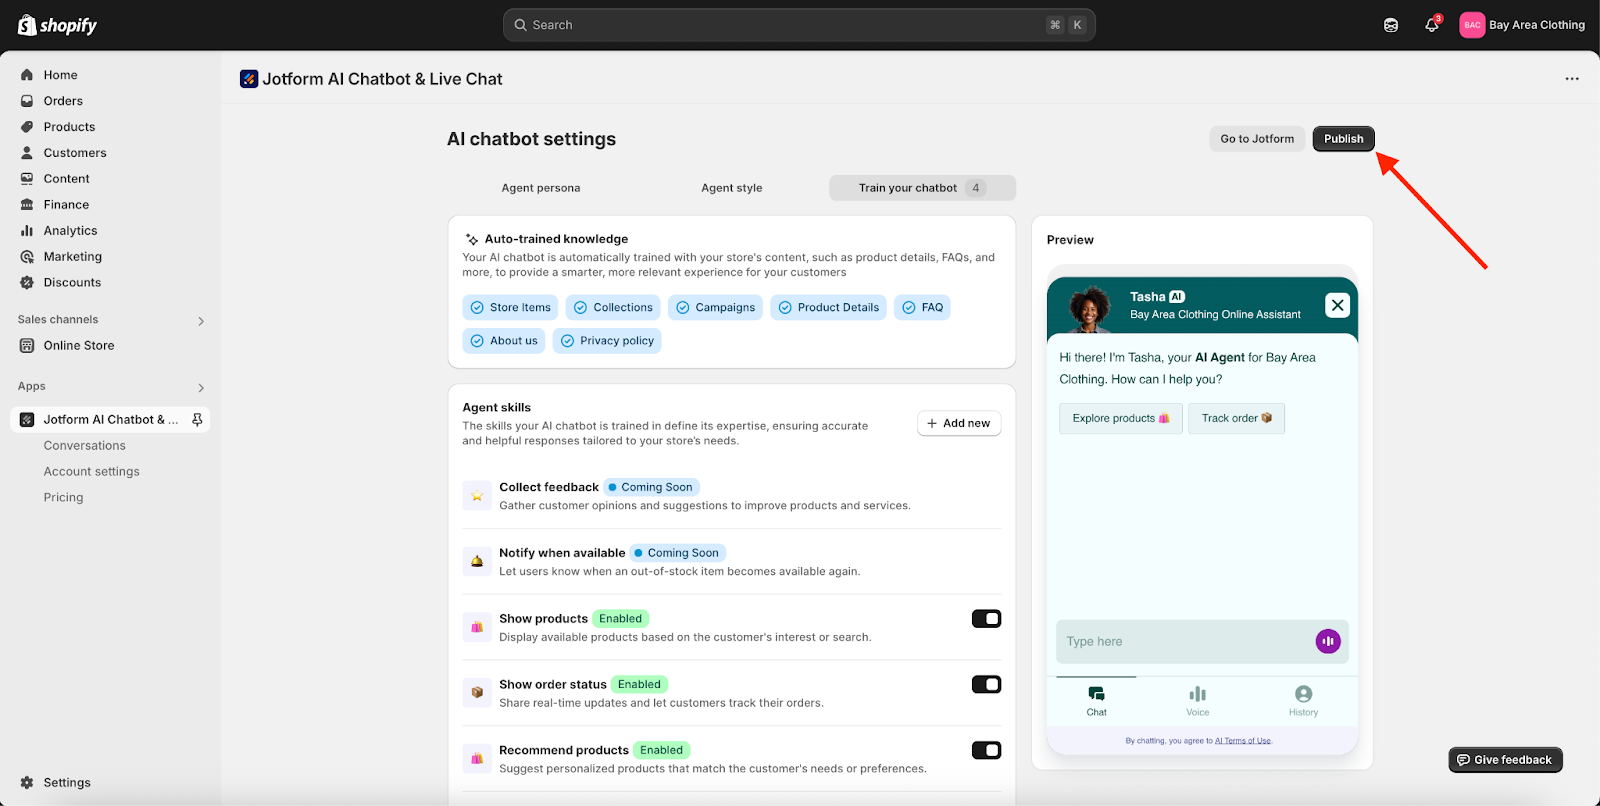Click the Analytics bar chart icon

point(27,231)
